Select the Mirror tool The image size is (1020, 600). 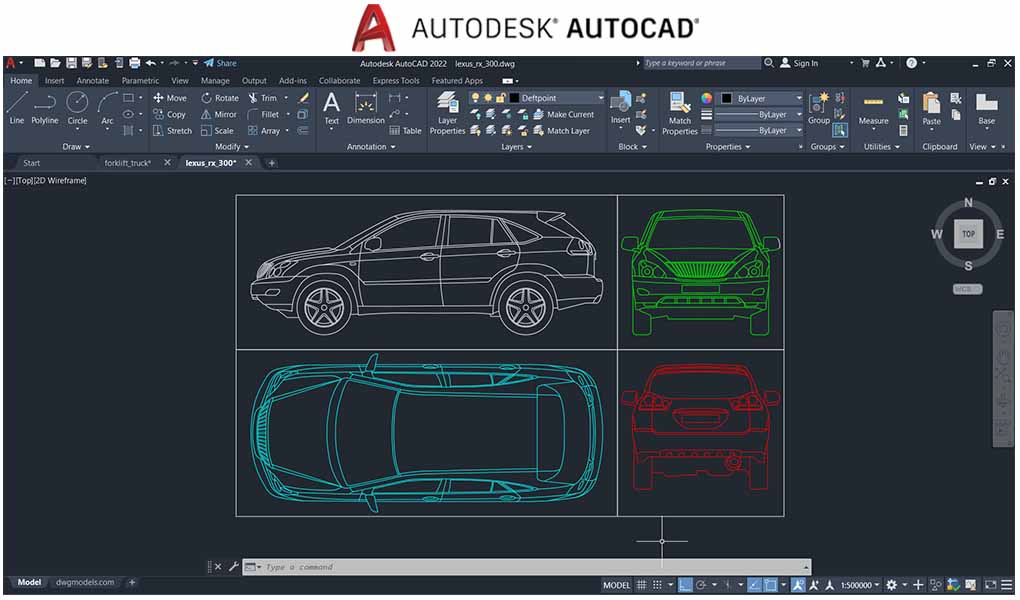pos(219,114)
